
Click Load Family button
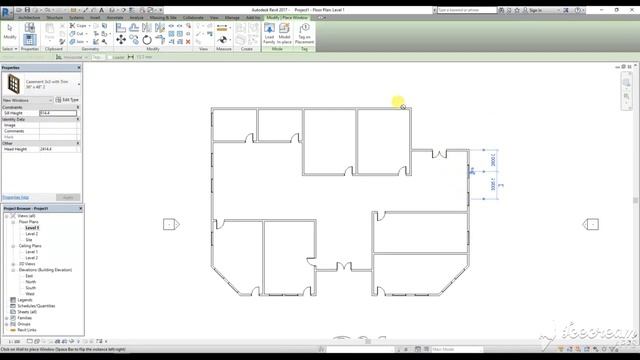coord(269,33)
